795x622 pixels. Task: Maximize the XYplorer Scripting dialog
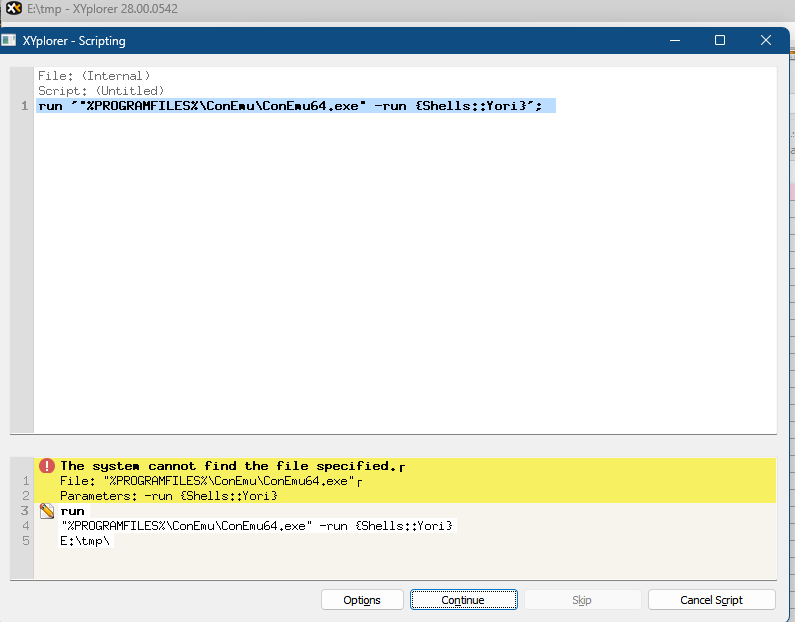click(719, 41)
